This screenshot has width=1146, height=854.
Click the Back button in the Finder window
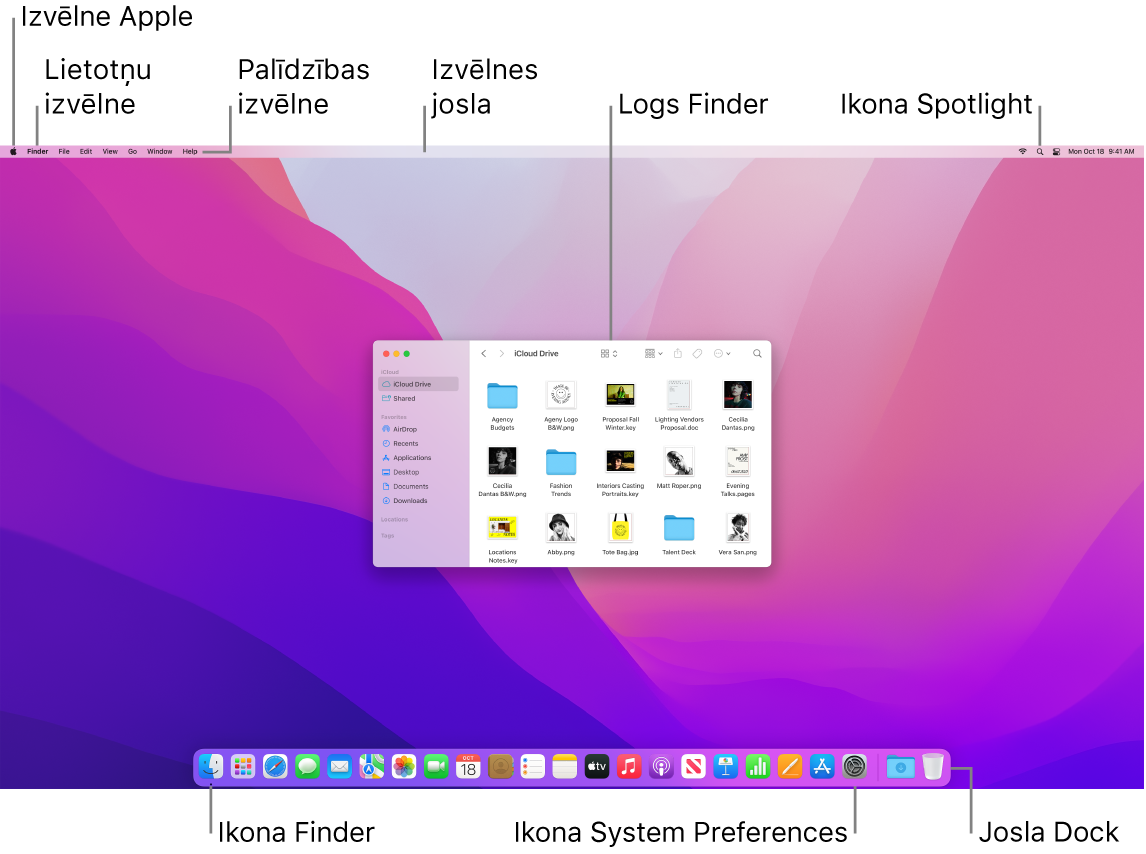(484, 353)
